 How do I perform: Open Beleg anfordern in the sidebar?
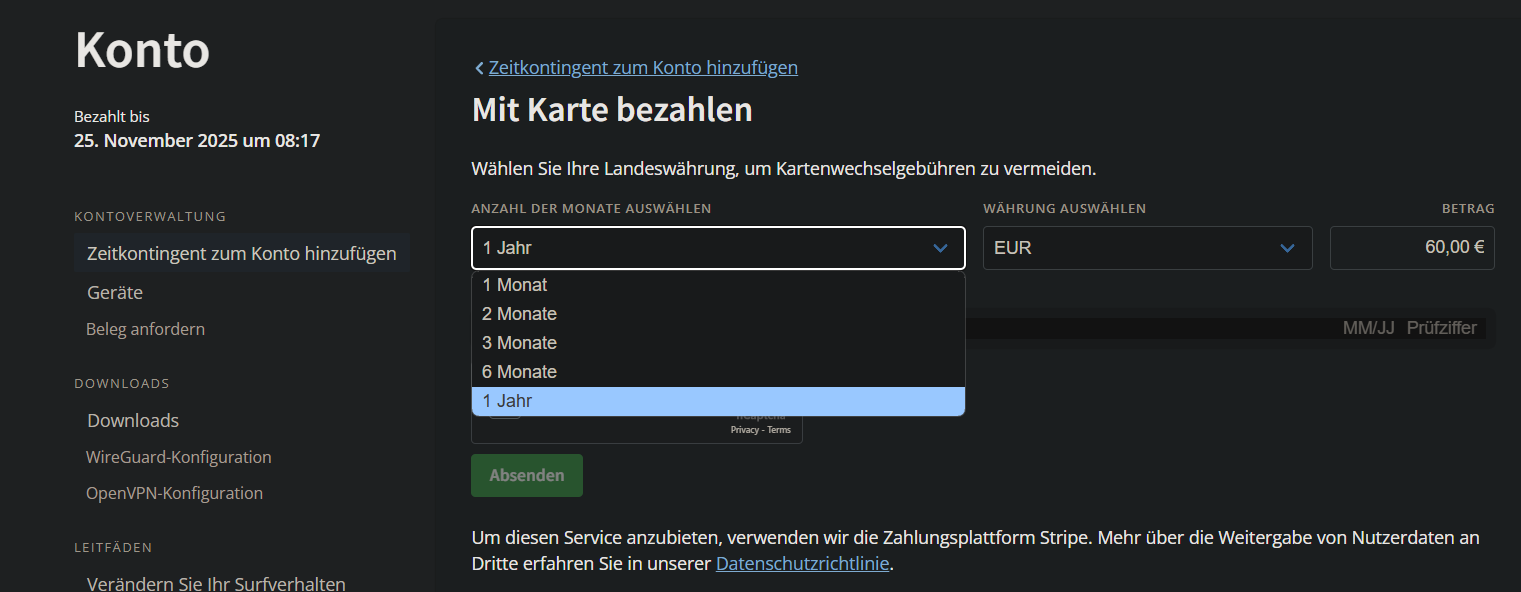[145, 329]
